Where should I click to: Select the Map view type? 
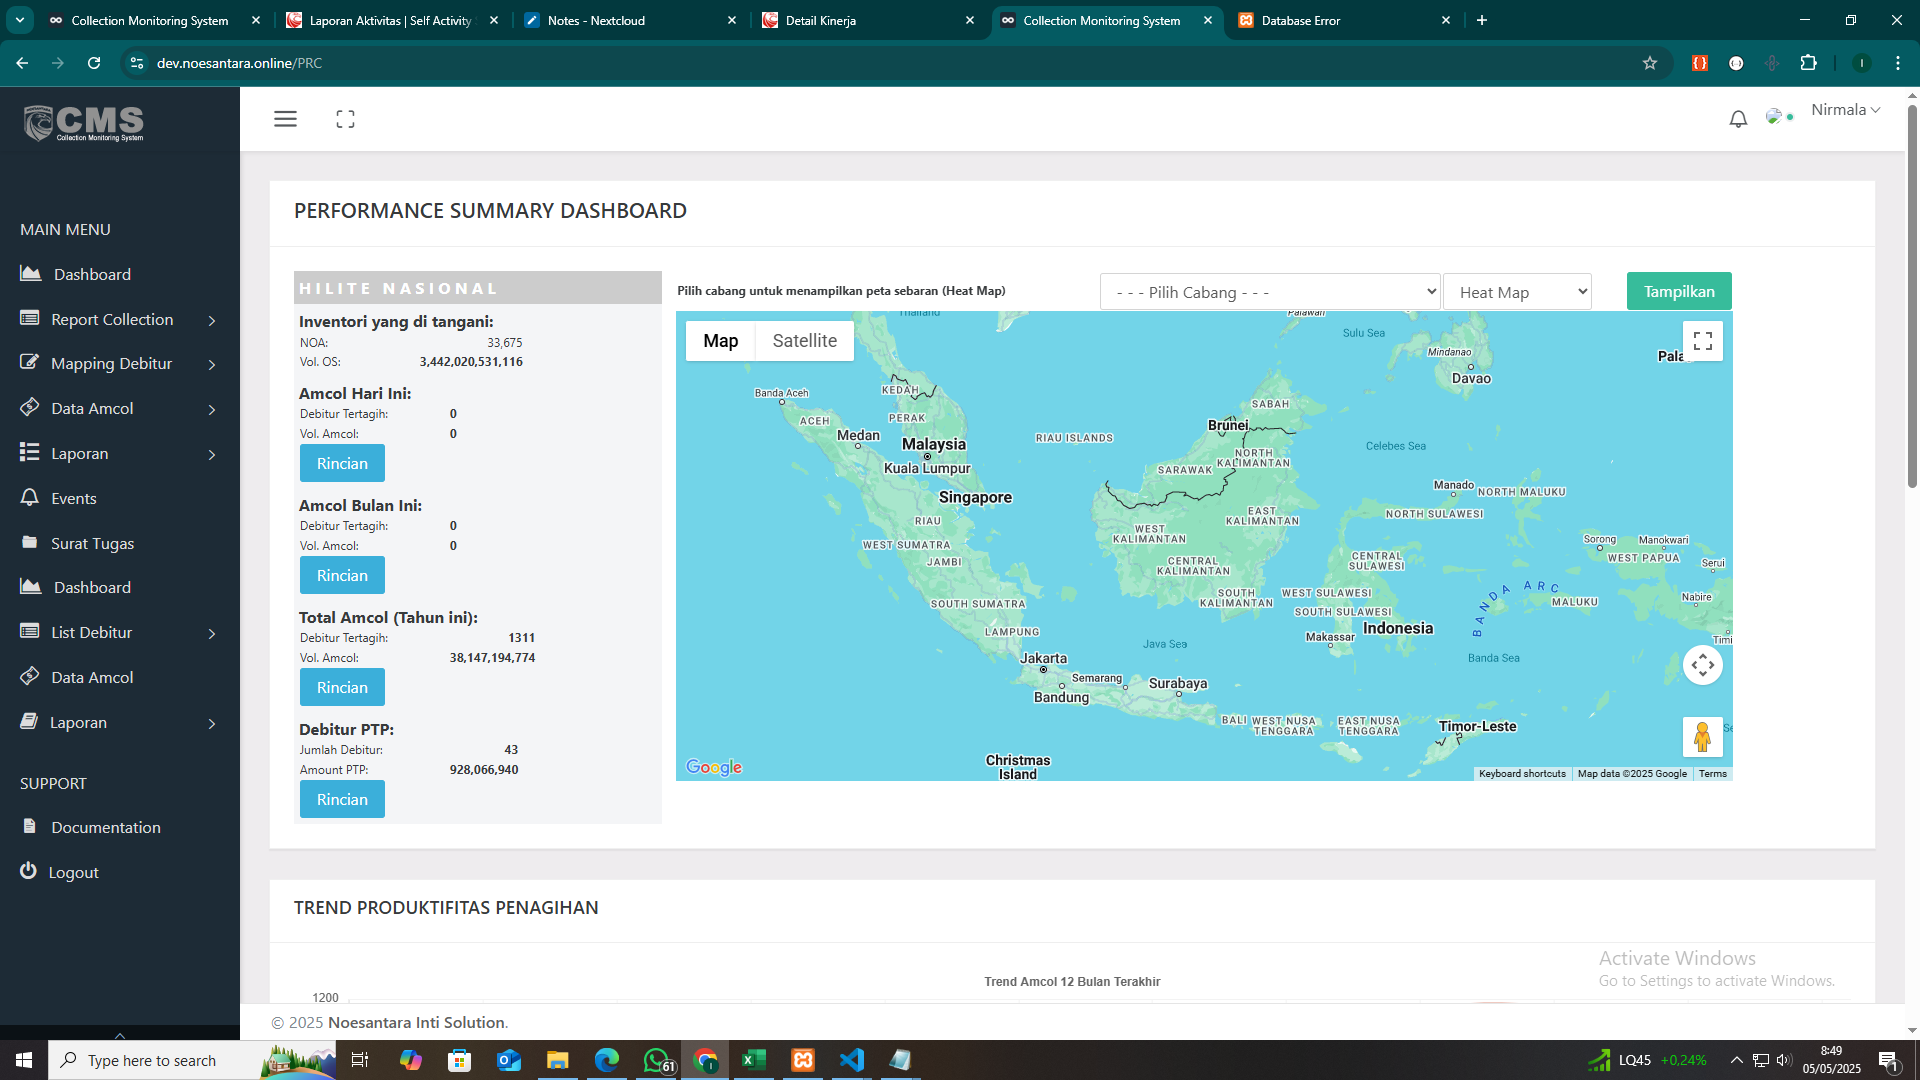click(720, 341)
